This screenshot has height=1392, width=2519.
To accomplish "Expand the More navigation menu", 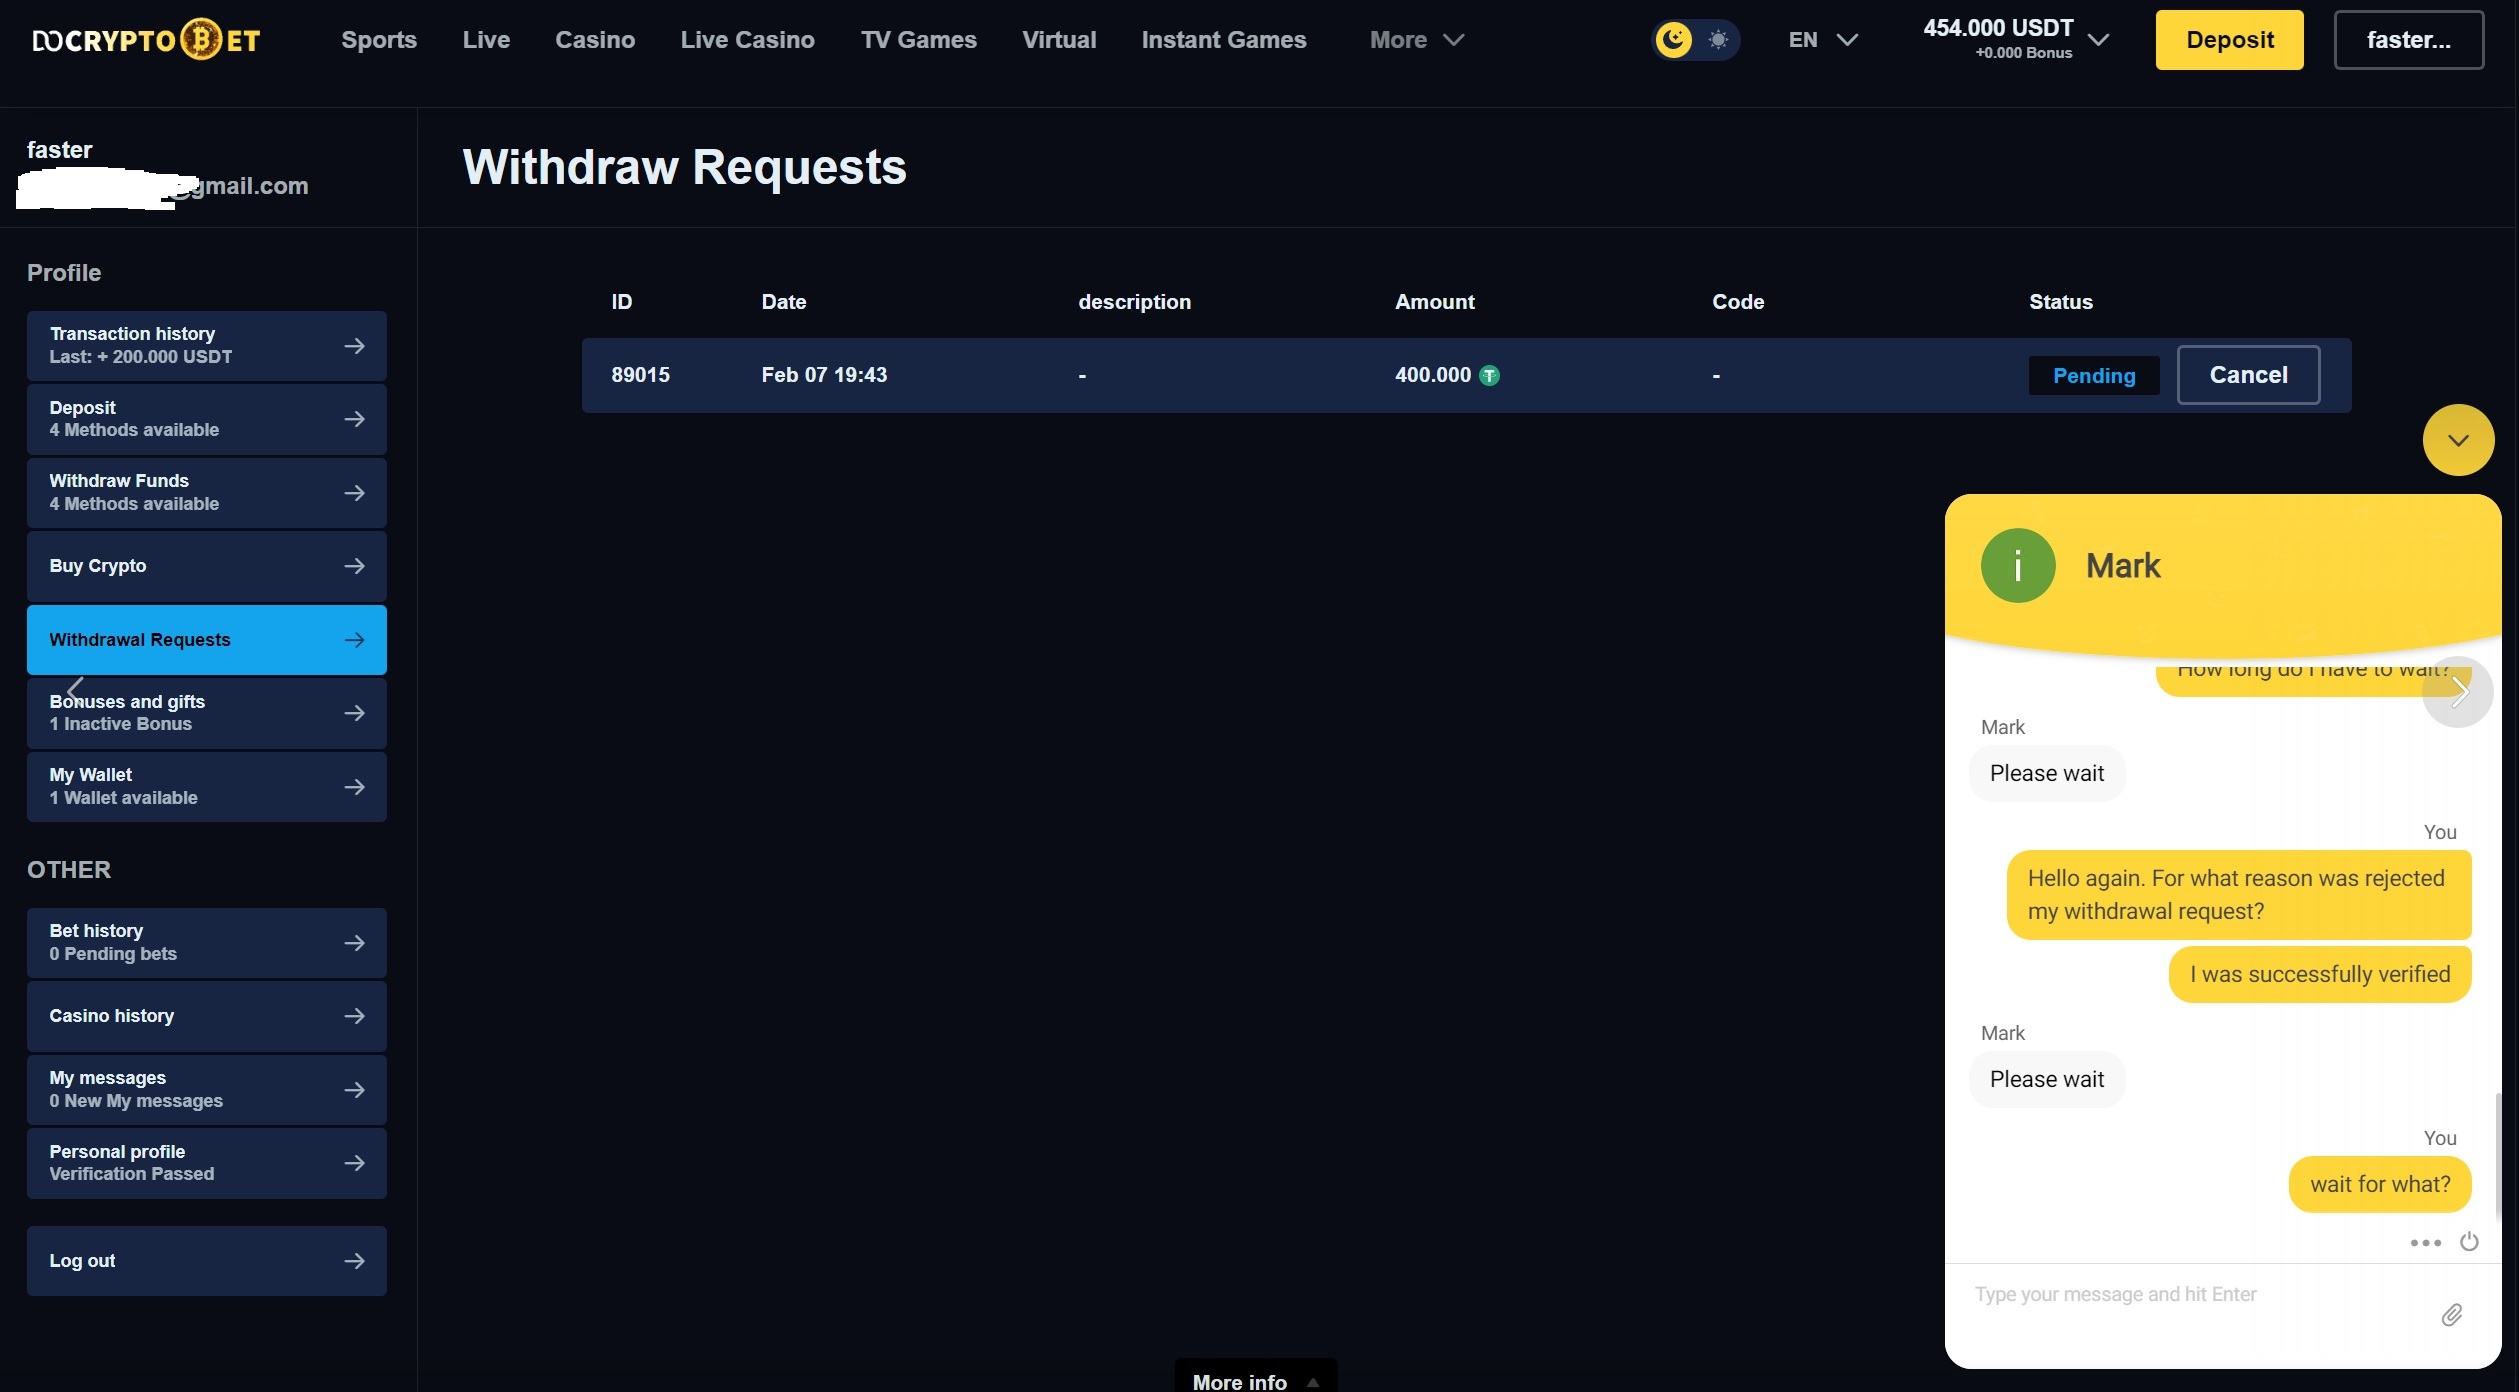I will [1416, 40].
